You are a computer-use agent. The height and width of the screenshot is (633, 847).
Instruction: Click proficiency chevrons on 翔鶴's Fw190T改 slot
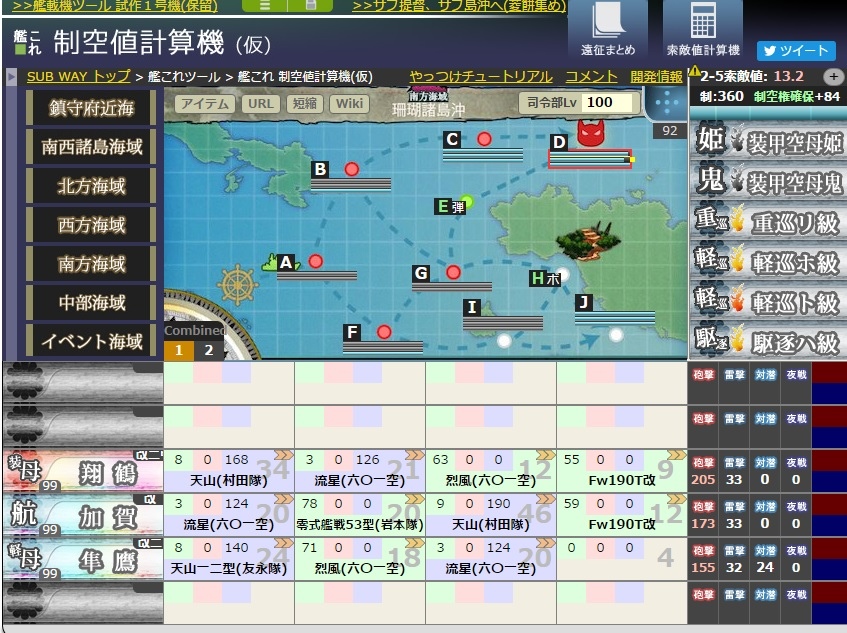pyautogui.click(x=677, y=455)
